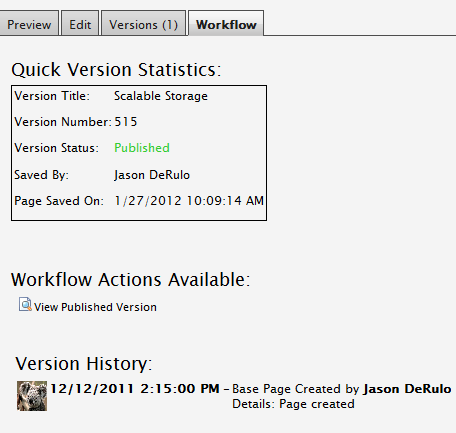
Task: Click the koala avatar in Version History
Action: coord(32,396)
